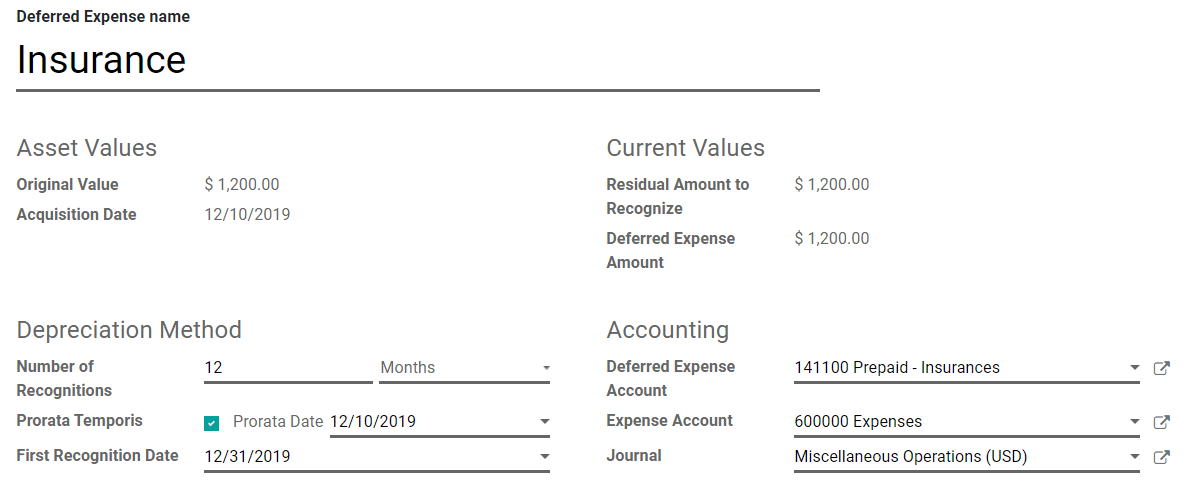Open the First Recognition Date dropdown

544,457
